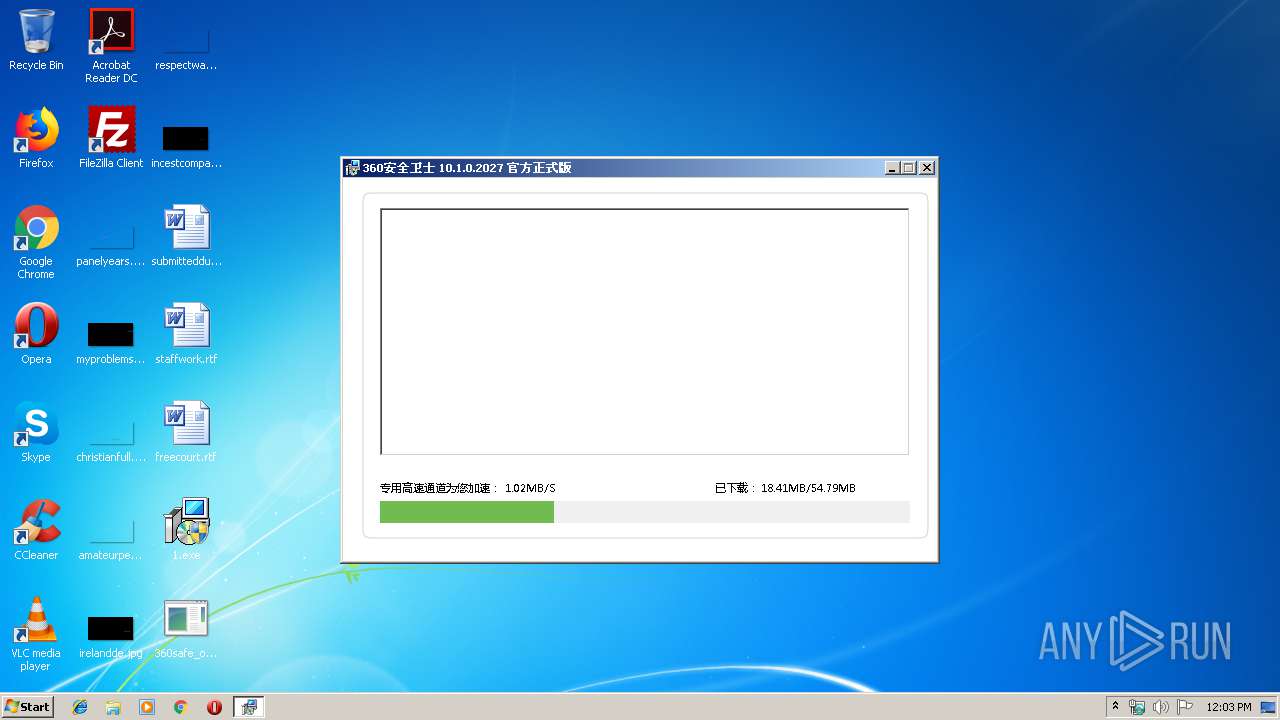The width and height of the screenshot is (1280, 720).
Task: Launch Opera browser desktop icon
Action: coord(36,334)
